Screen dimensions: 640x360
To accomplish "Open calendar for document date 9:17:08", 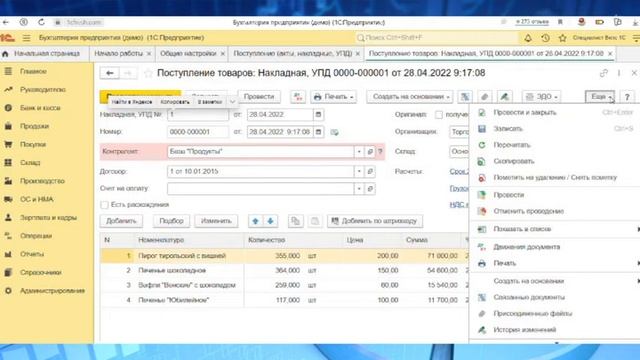I will pyautogui.click(x=318, y=132).
